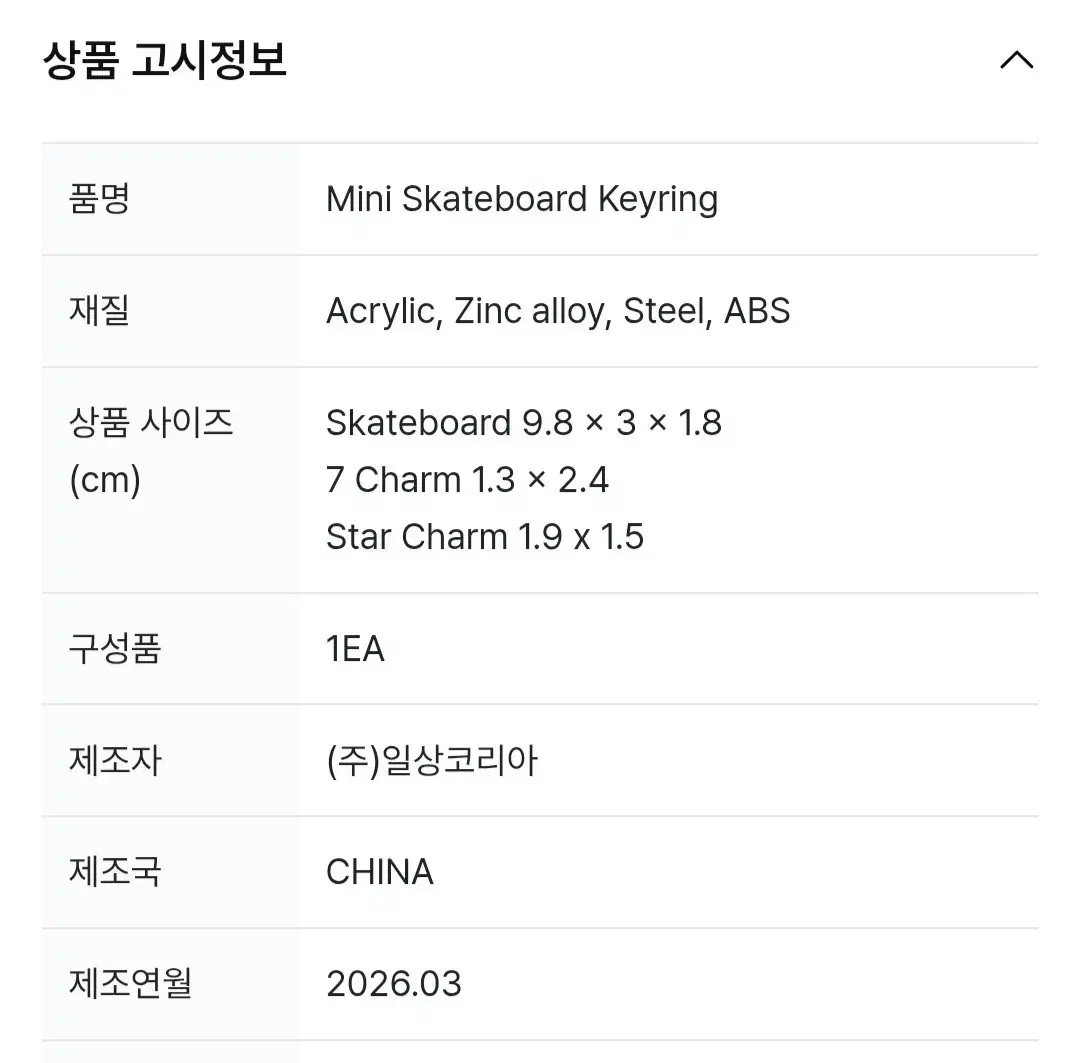Click the (cm) unit text

pyautogui.click(x=105, y=480)
